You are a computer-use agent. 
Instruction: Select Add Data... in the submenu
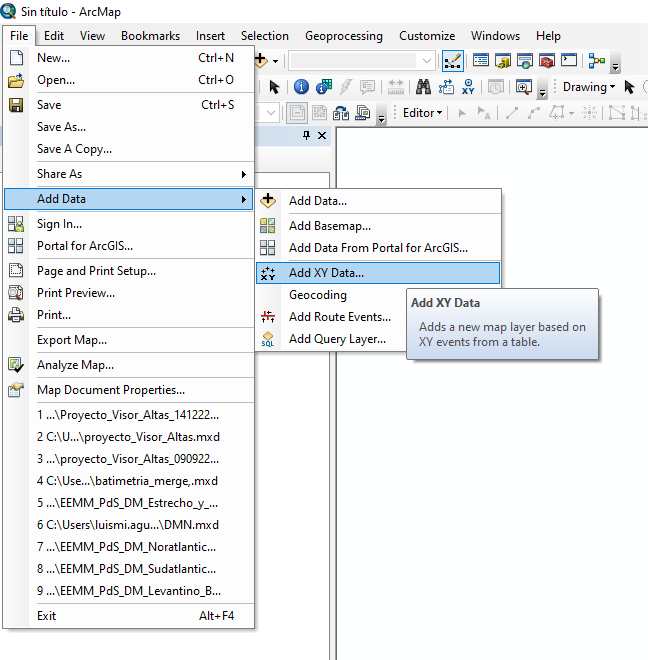[378, 201]
